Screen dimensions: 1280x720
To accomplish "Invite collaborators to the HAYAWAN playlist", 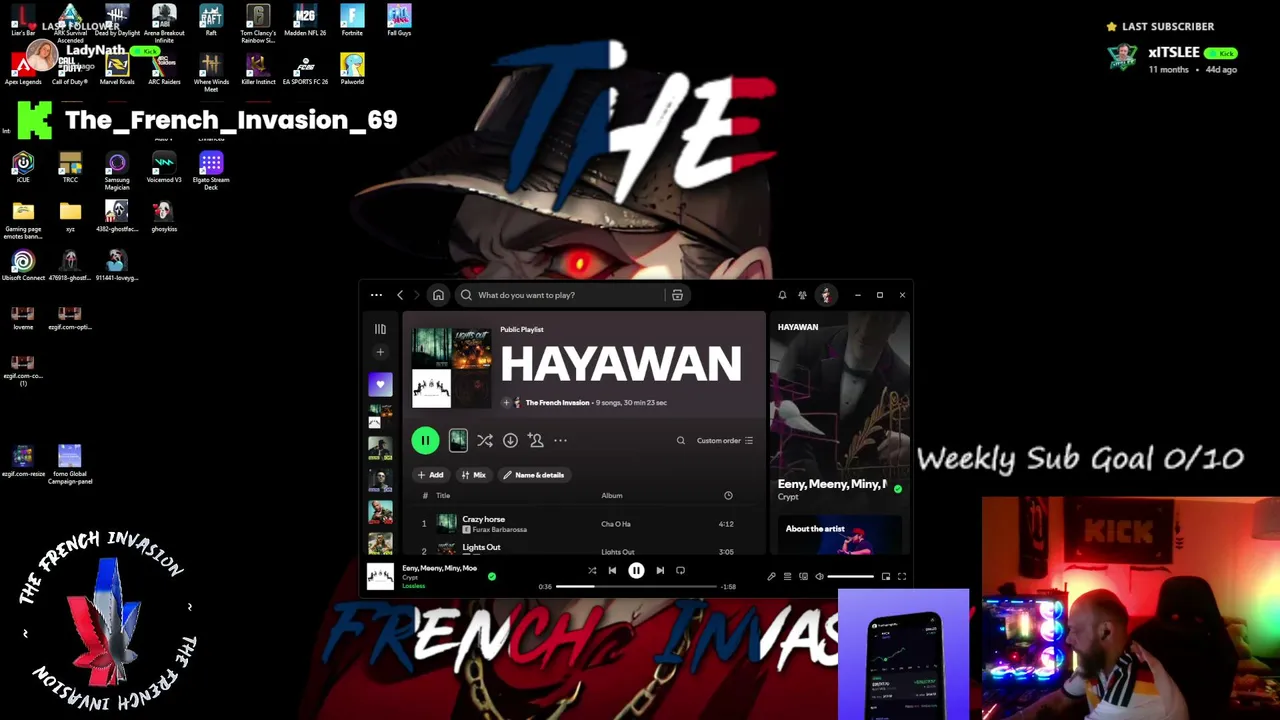I will click(536, 440).
